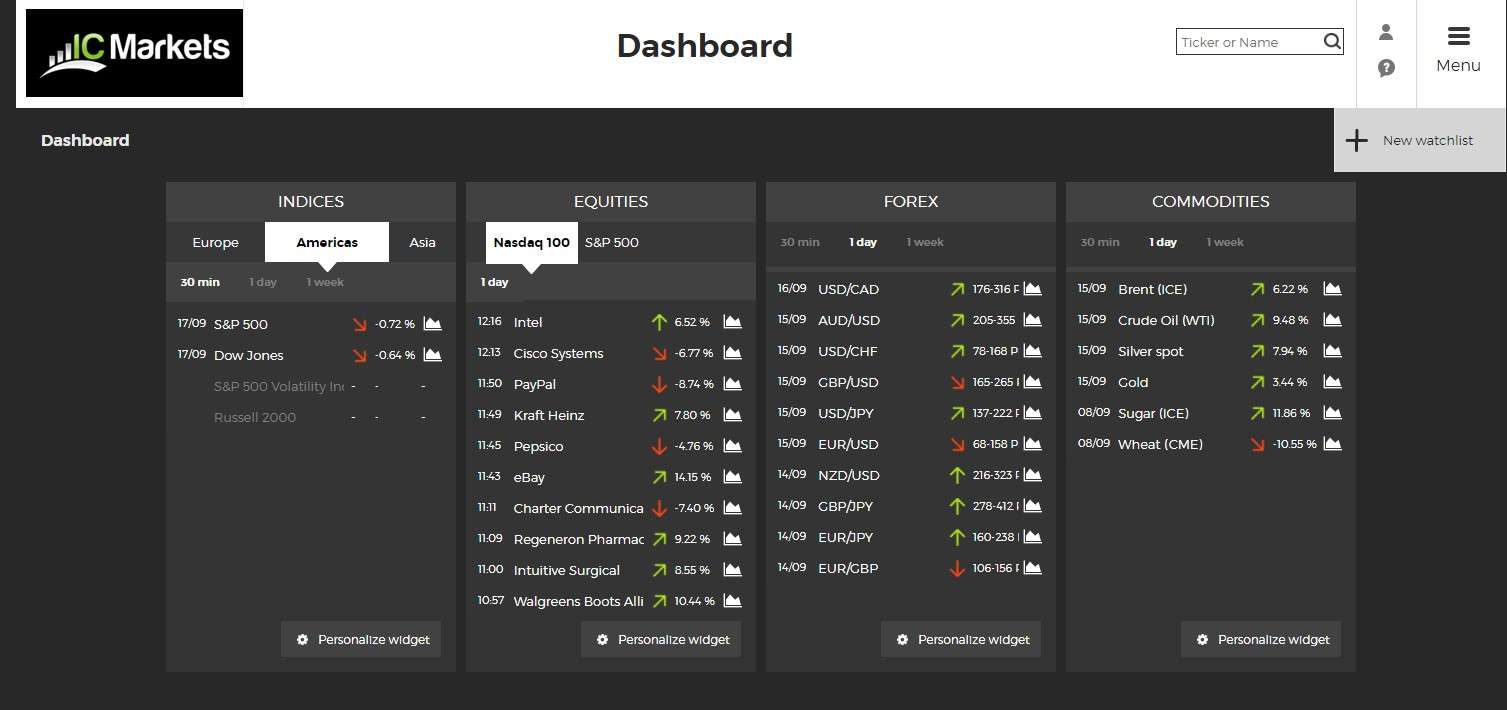Open chart icon for EUR/USD

click(x=1032, y=444)
